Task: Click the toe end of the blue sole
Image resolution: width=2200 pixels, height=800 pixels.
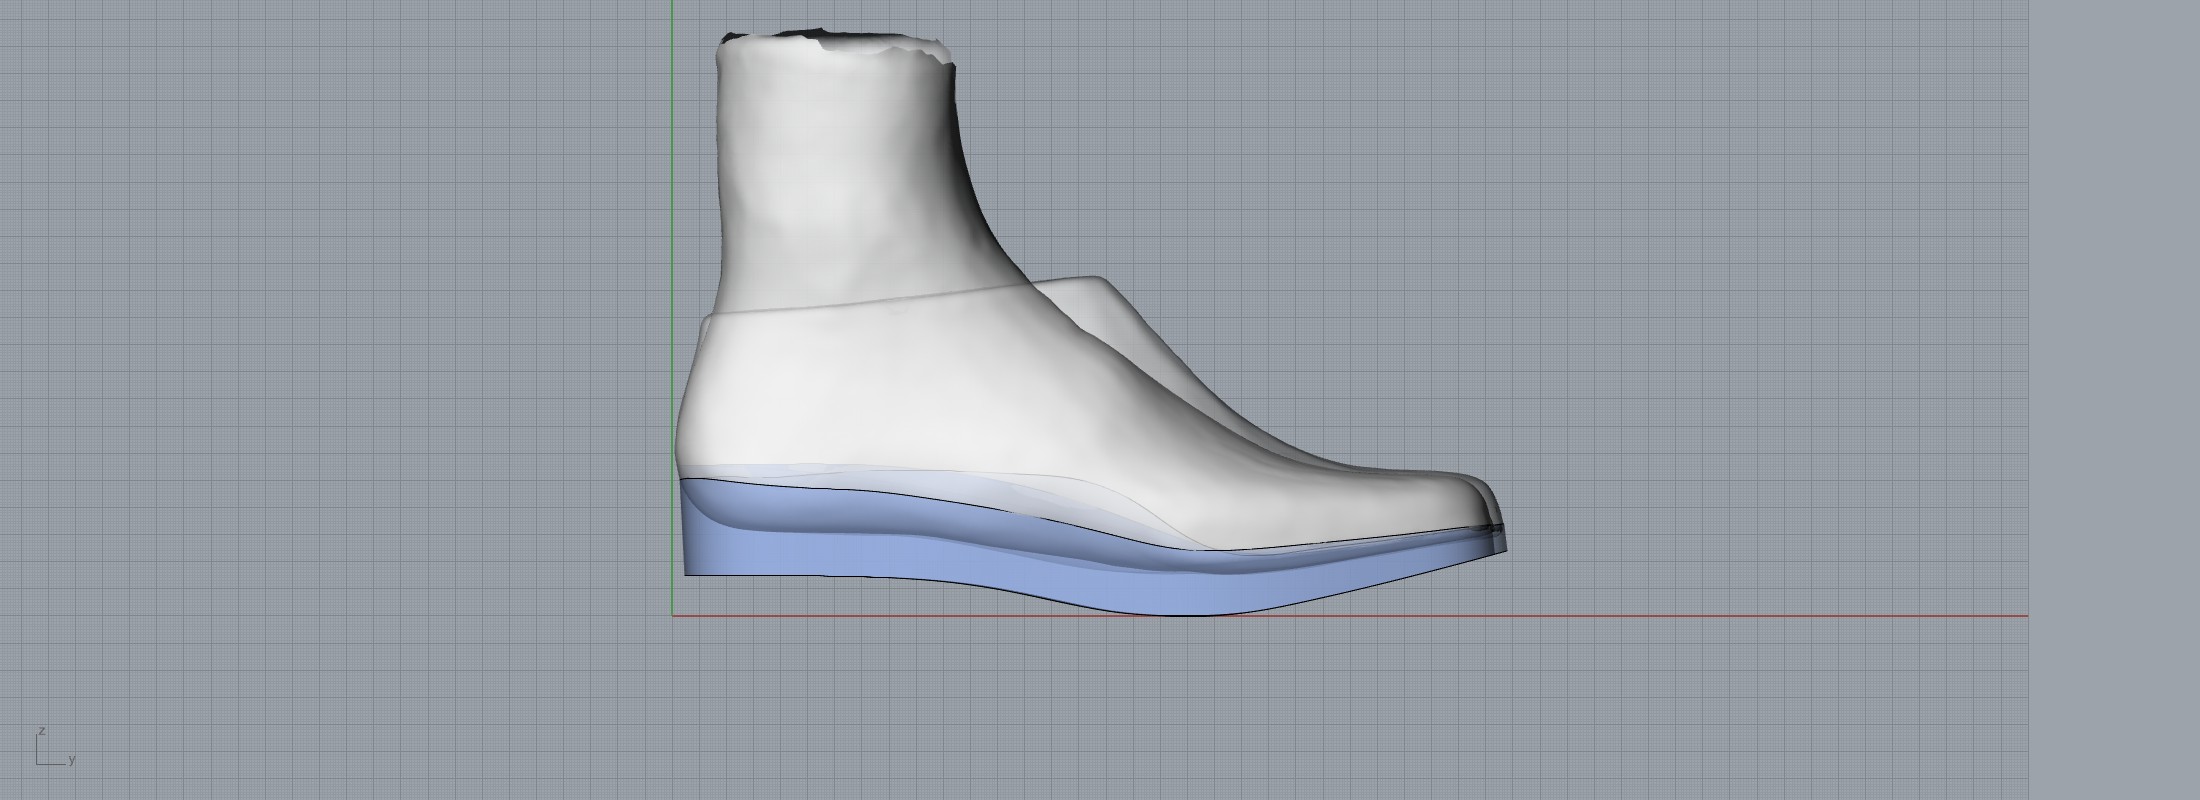Action: [x=1500, y=548]
